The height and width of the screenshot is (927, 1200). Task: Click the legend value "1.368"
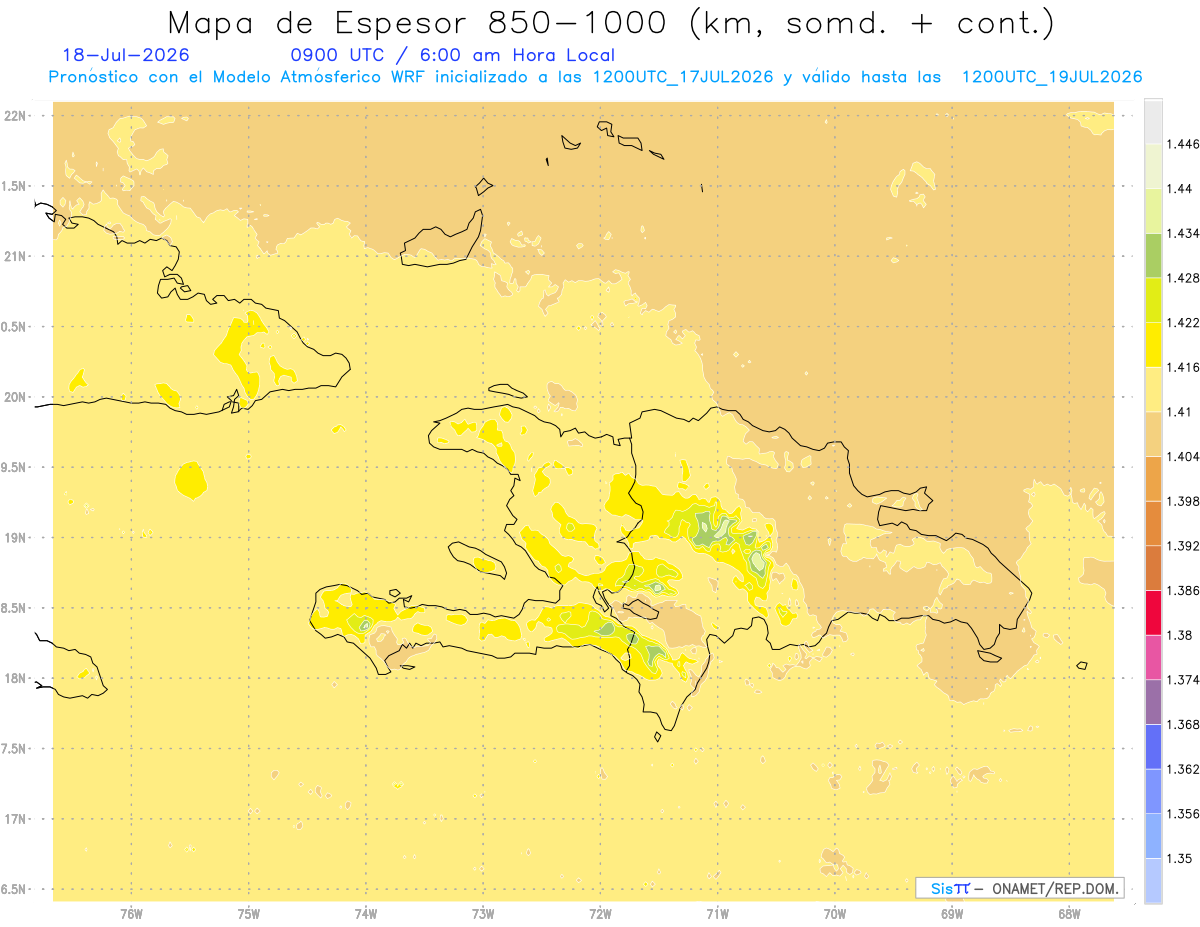tap(1185, 724)
